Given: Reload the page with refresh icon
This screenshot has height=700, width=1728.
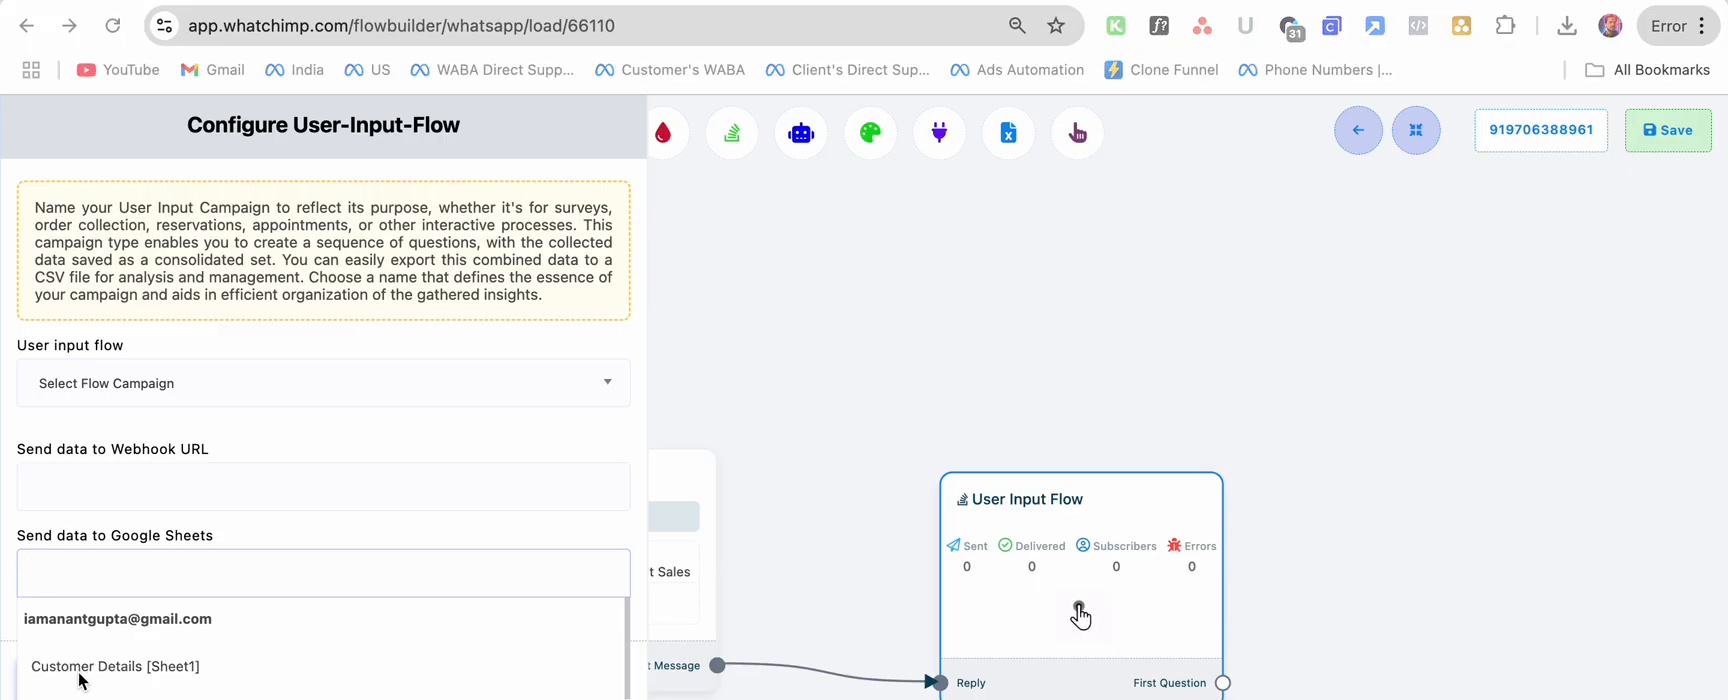Looking at the screenshot, I should [x=113, y=26].
